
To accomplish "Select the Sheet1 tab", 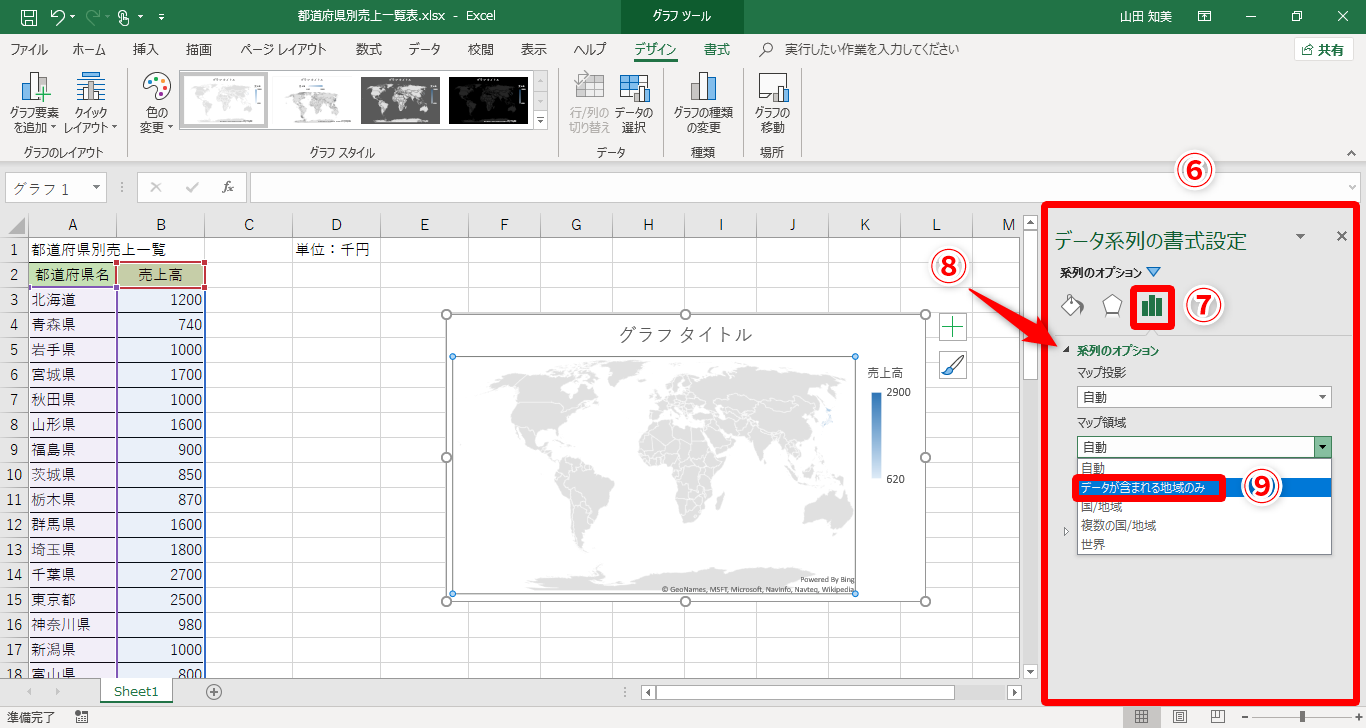I will pos(136,691).
